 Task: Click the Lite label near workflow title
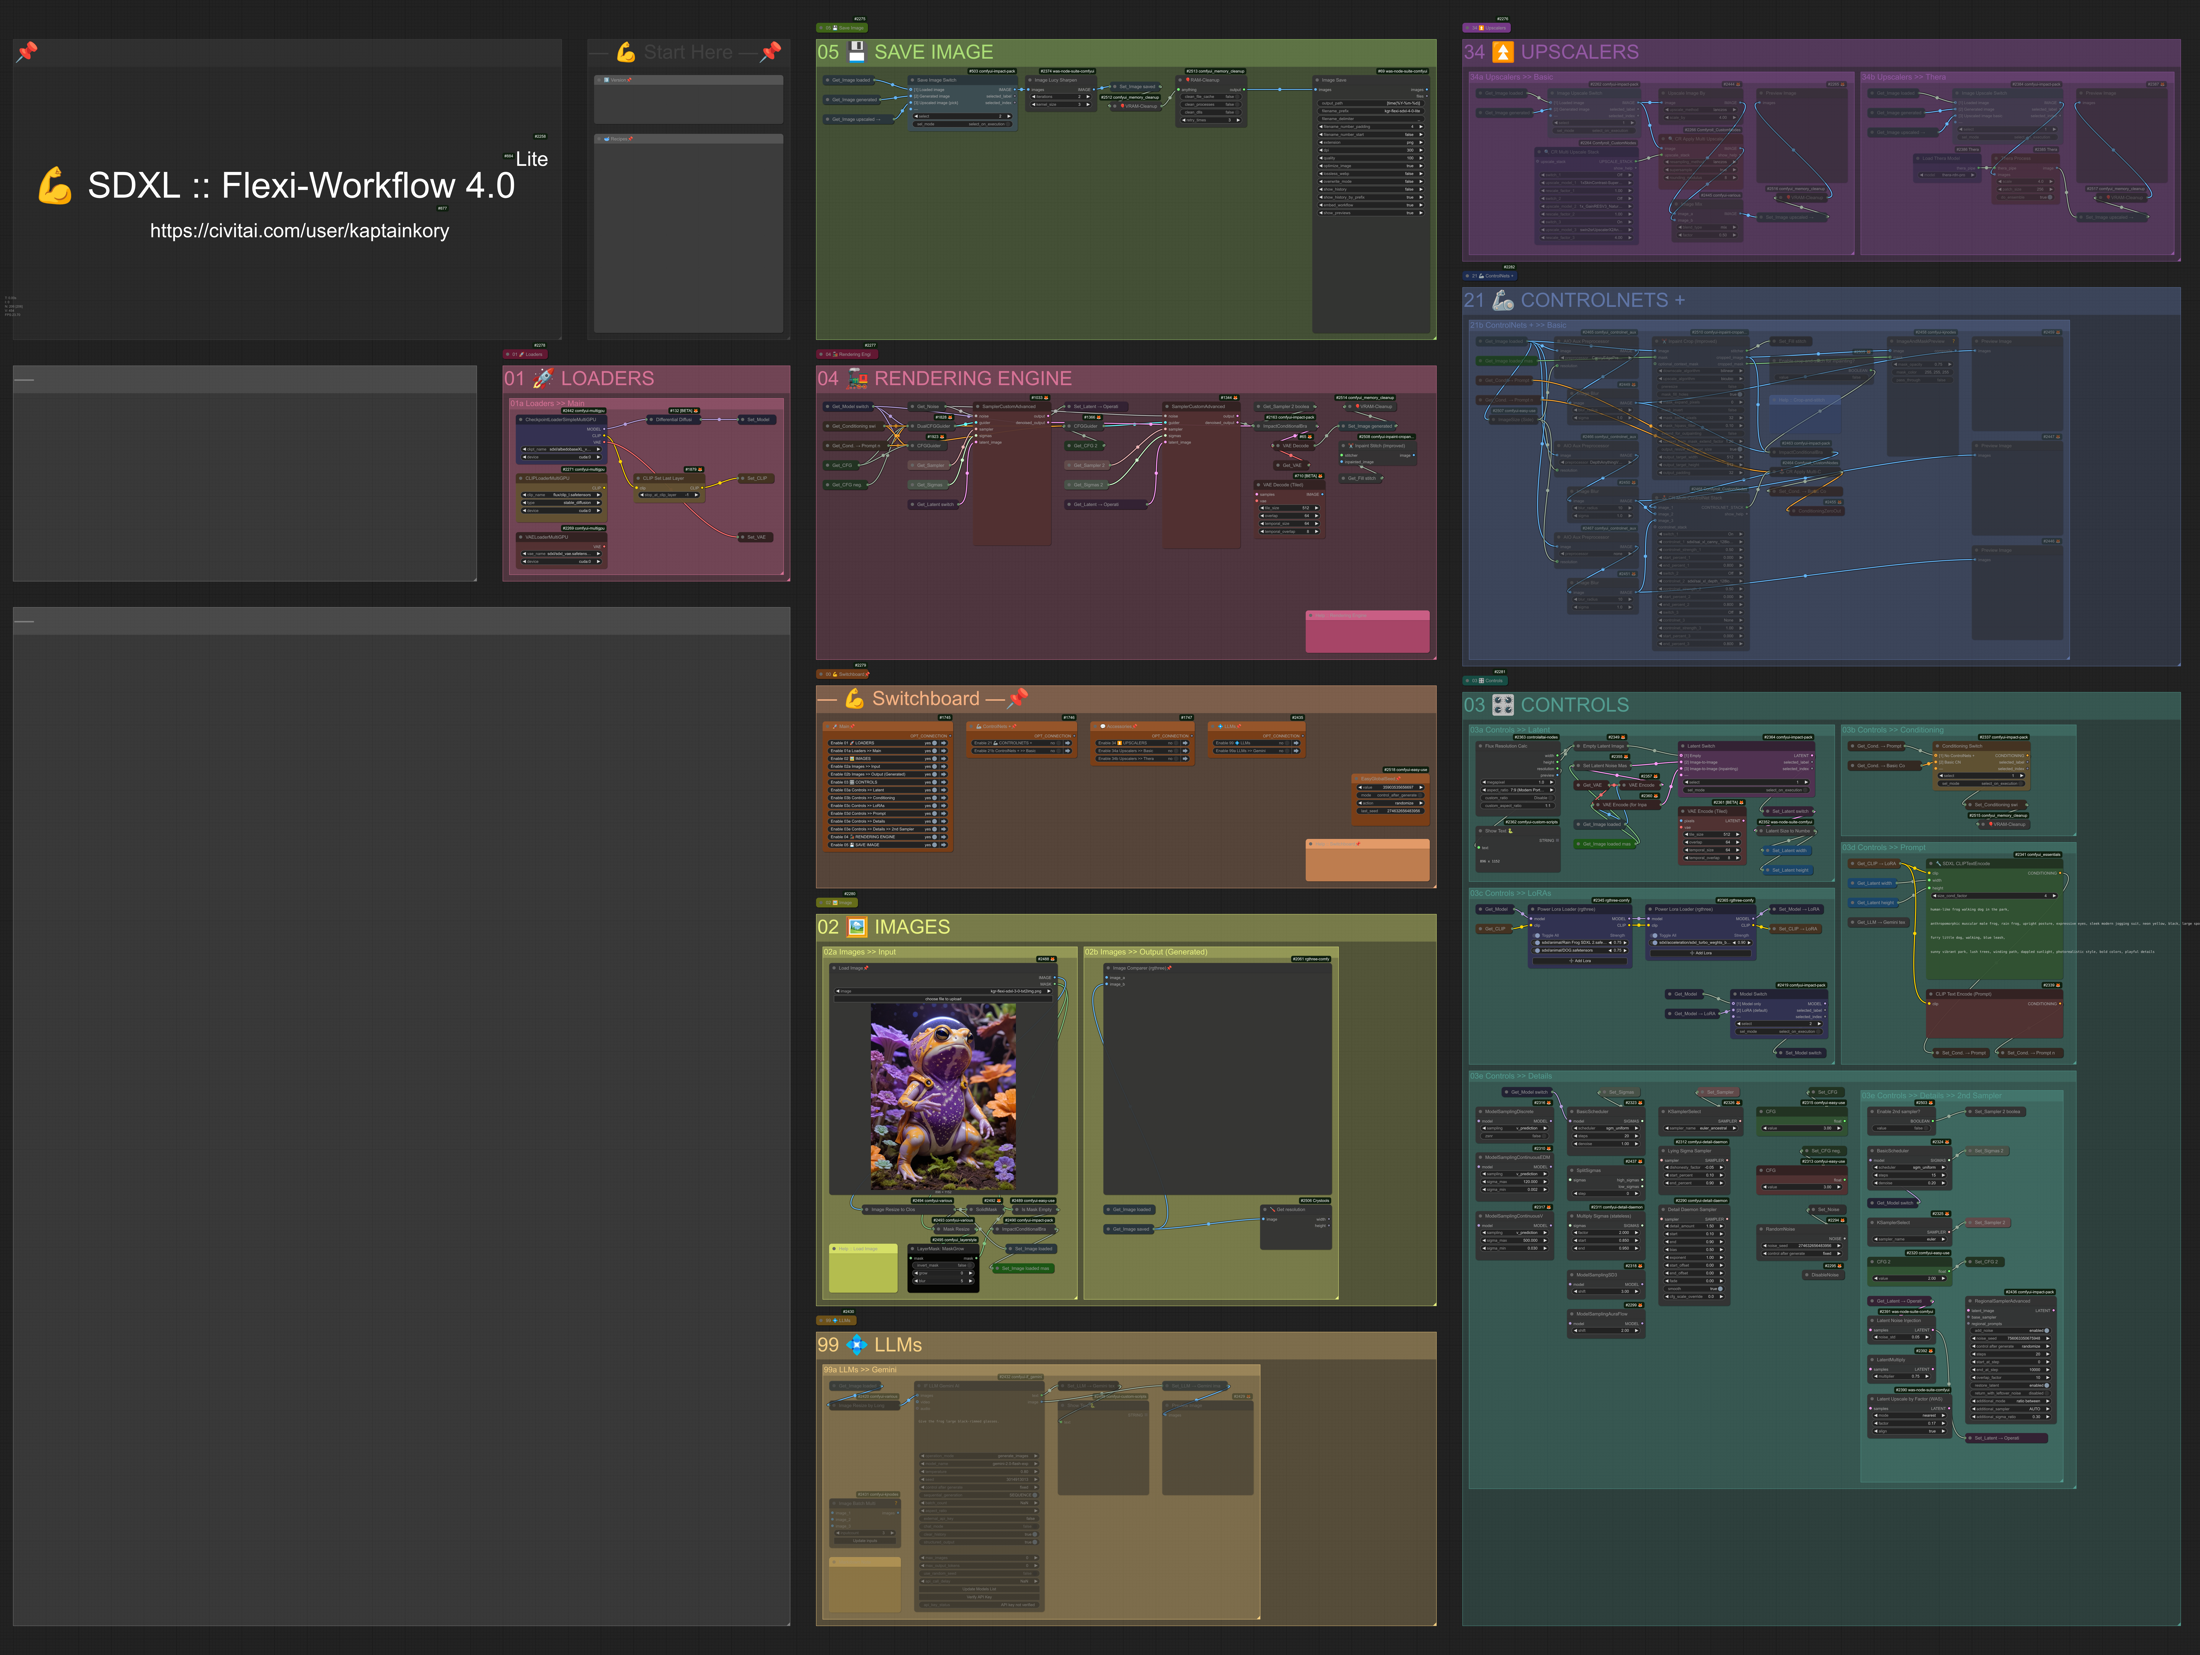point(532,159)
